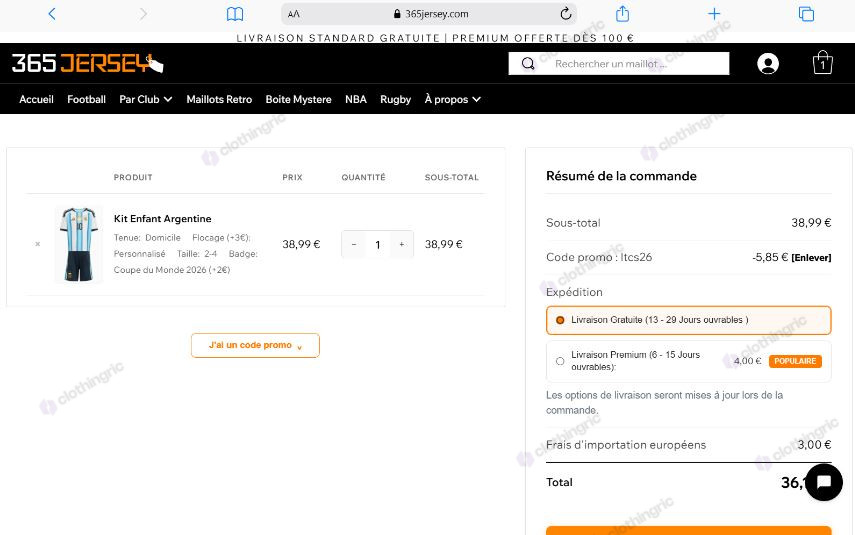This screenshot has width=855, height=535.
Task: Open Boite Mystere section
Action: click(x=298, y=99)
